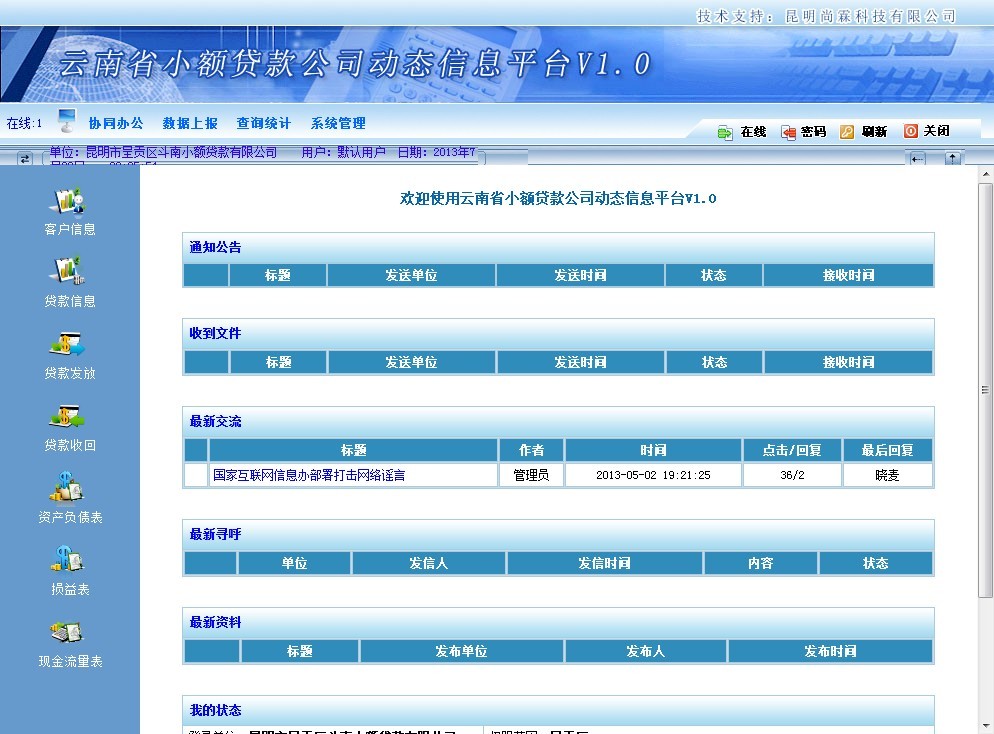Viewport: 994px width, 734px height.
Task: Select the 贷款收回 sidebar icon
Action: [68, 416]
